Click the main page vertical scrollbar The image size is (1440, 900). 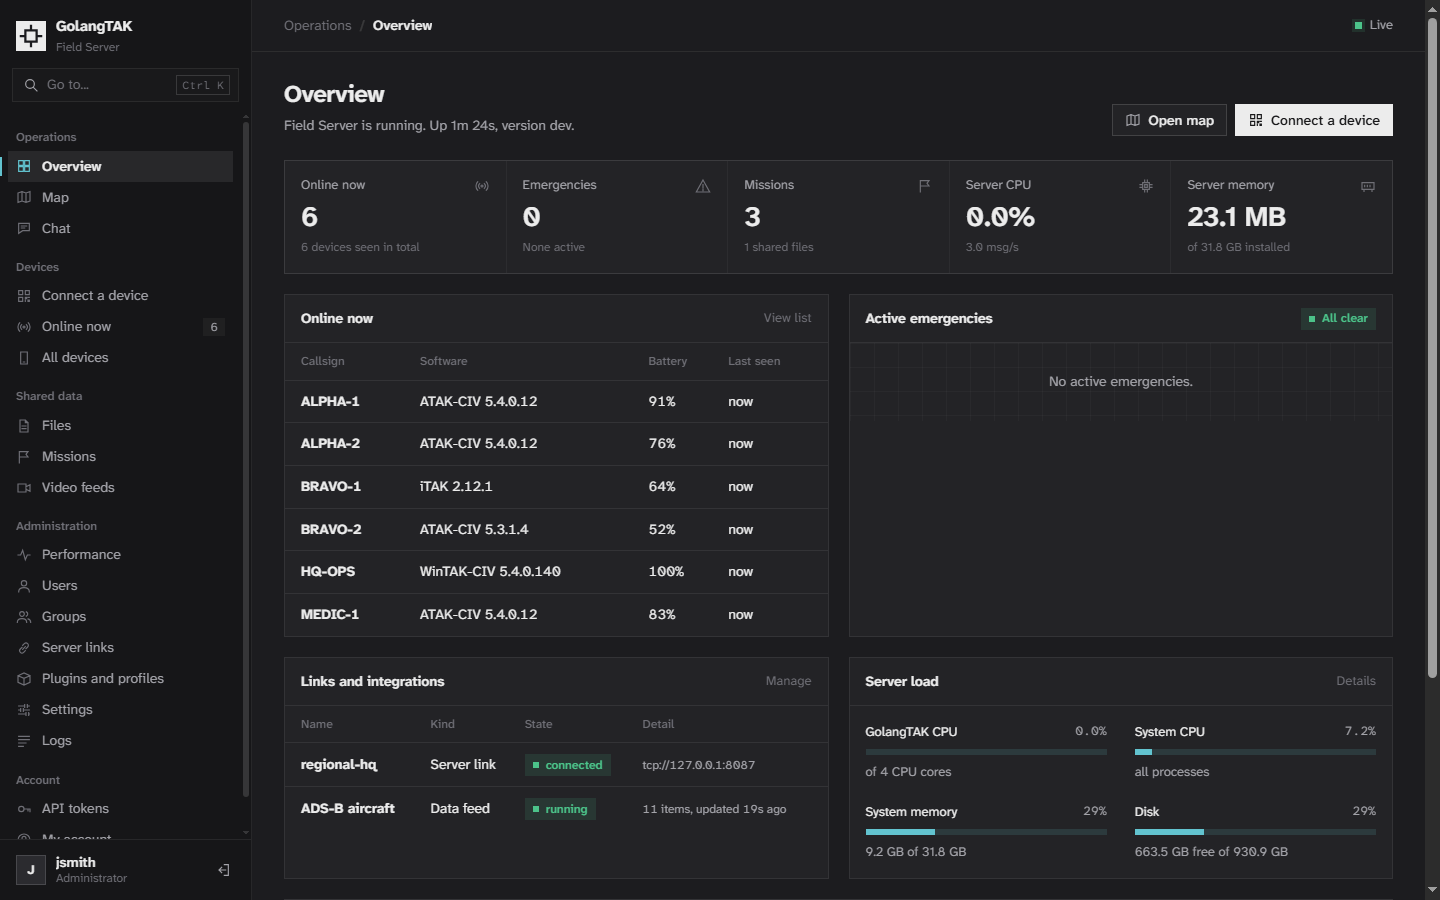[x=1432, y=350]
